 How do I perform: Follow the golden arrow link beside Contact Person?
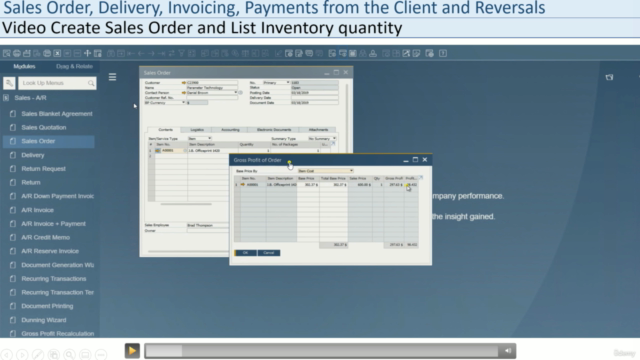[184, 93]
